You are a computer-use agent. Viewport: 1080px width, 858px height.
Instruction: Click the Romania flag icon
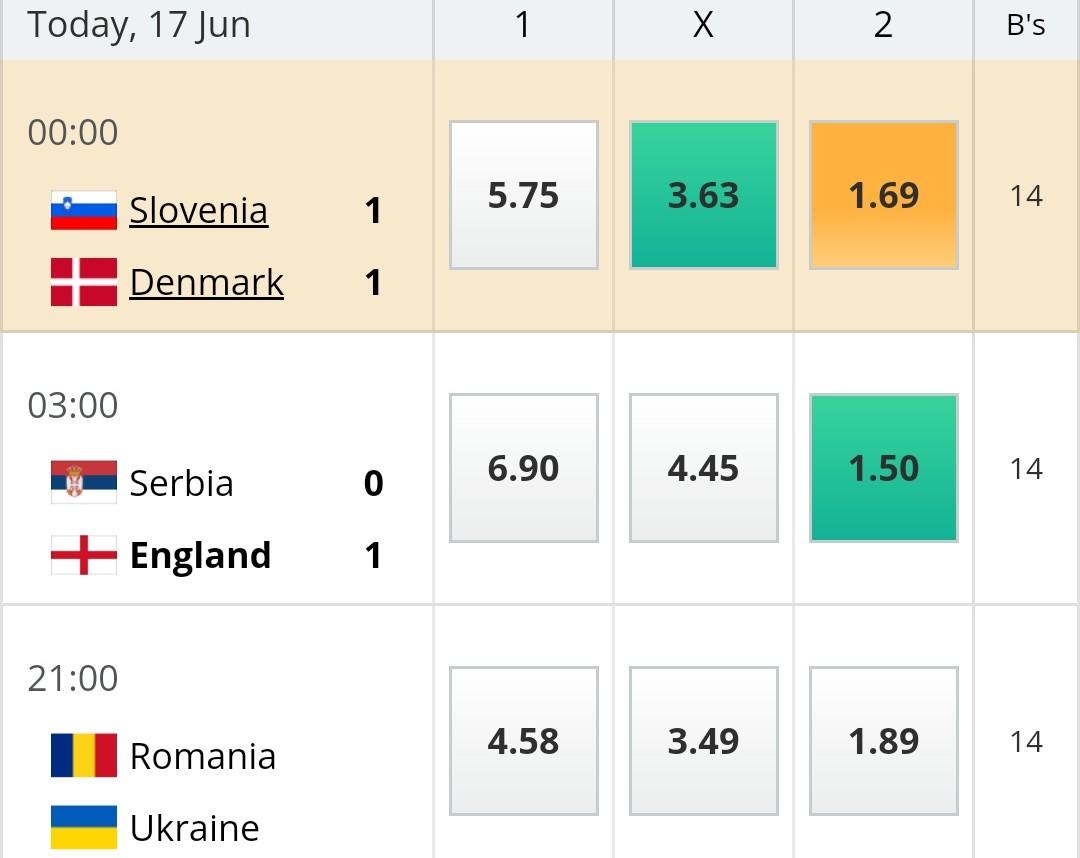84,755
